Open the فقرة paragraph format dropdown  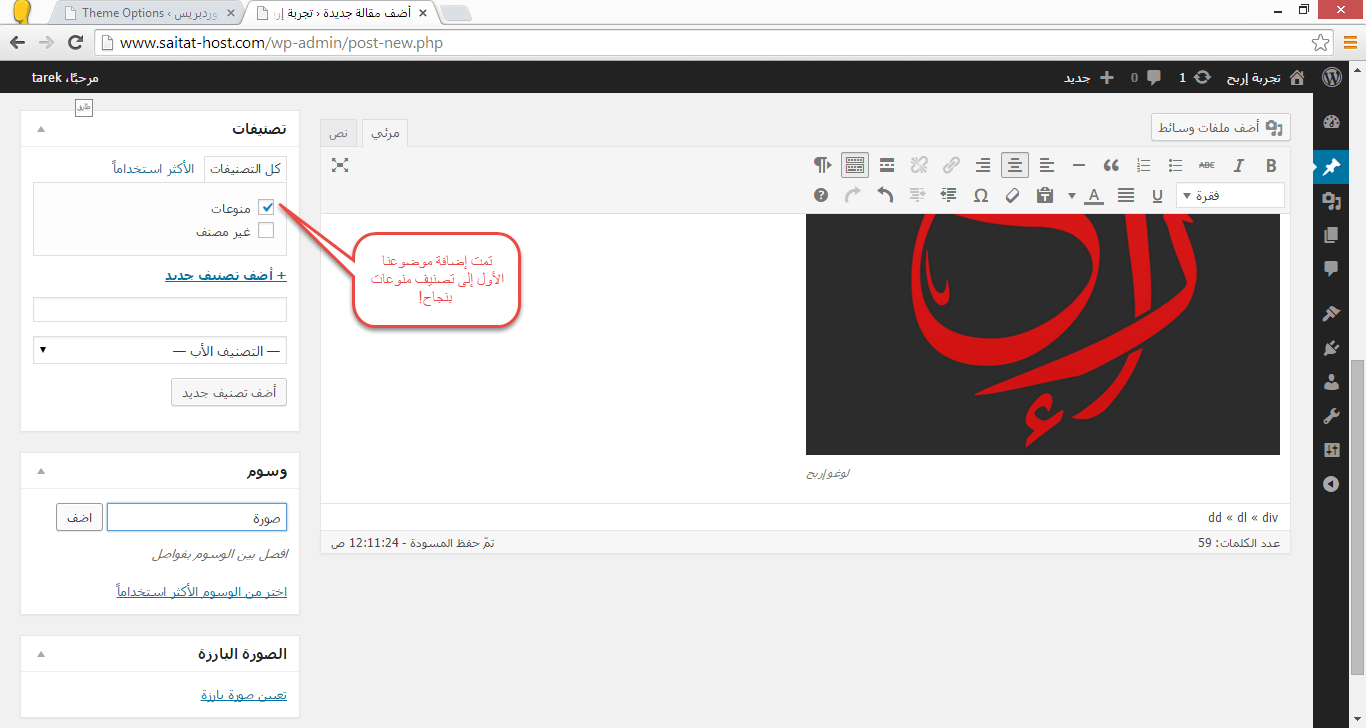pyautogui.click(x=1230, y=195)
